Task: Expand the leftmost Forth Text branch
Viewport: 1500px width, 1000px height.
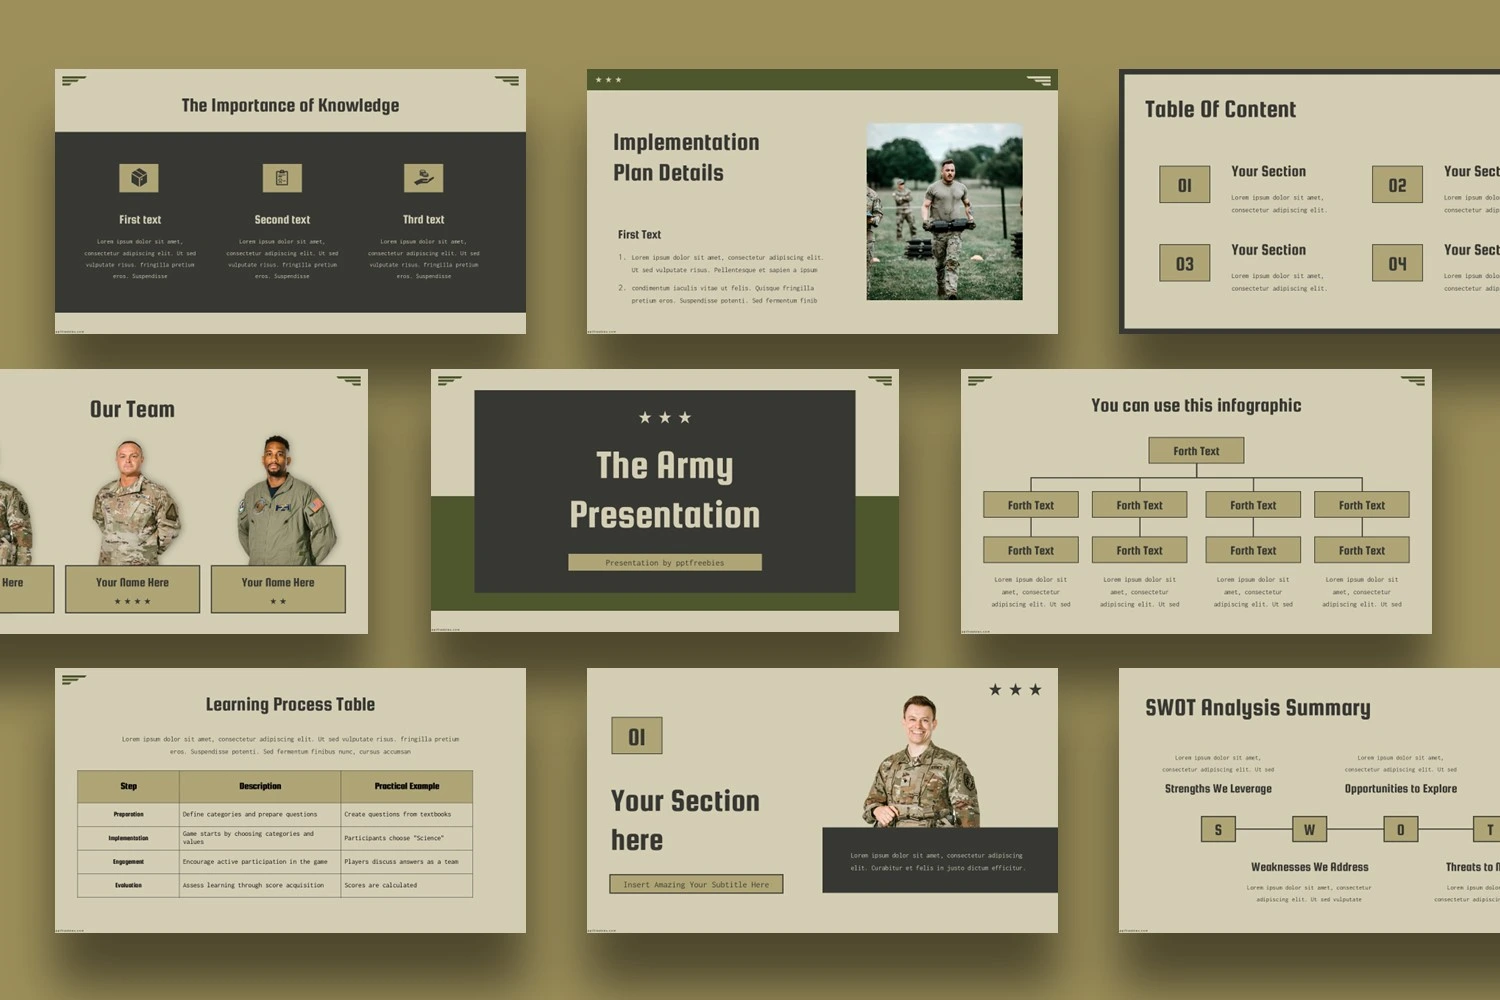Action: coord(1030,504)
